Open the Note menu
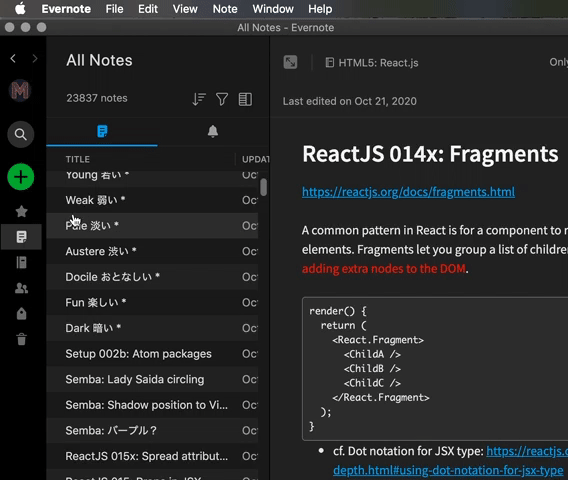568x480 pixels. 225,9
